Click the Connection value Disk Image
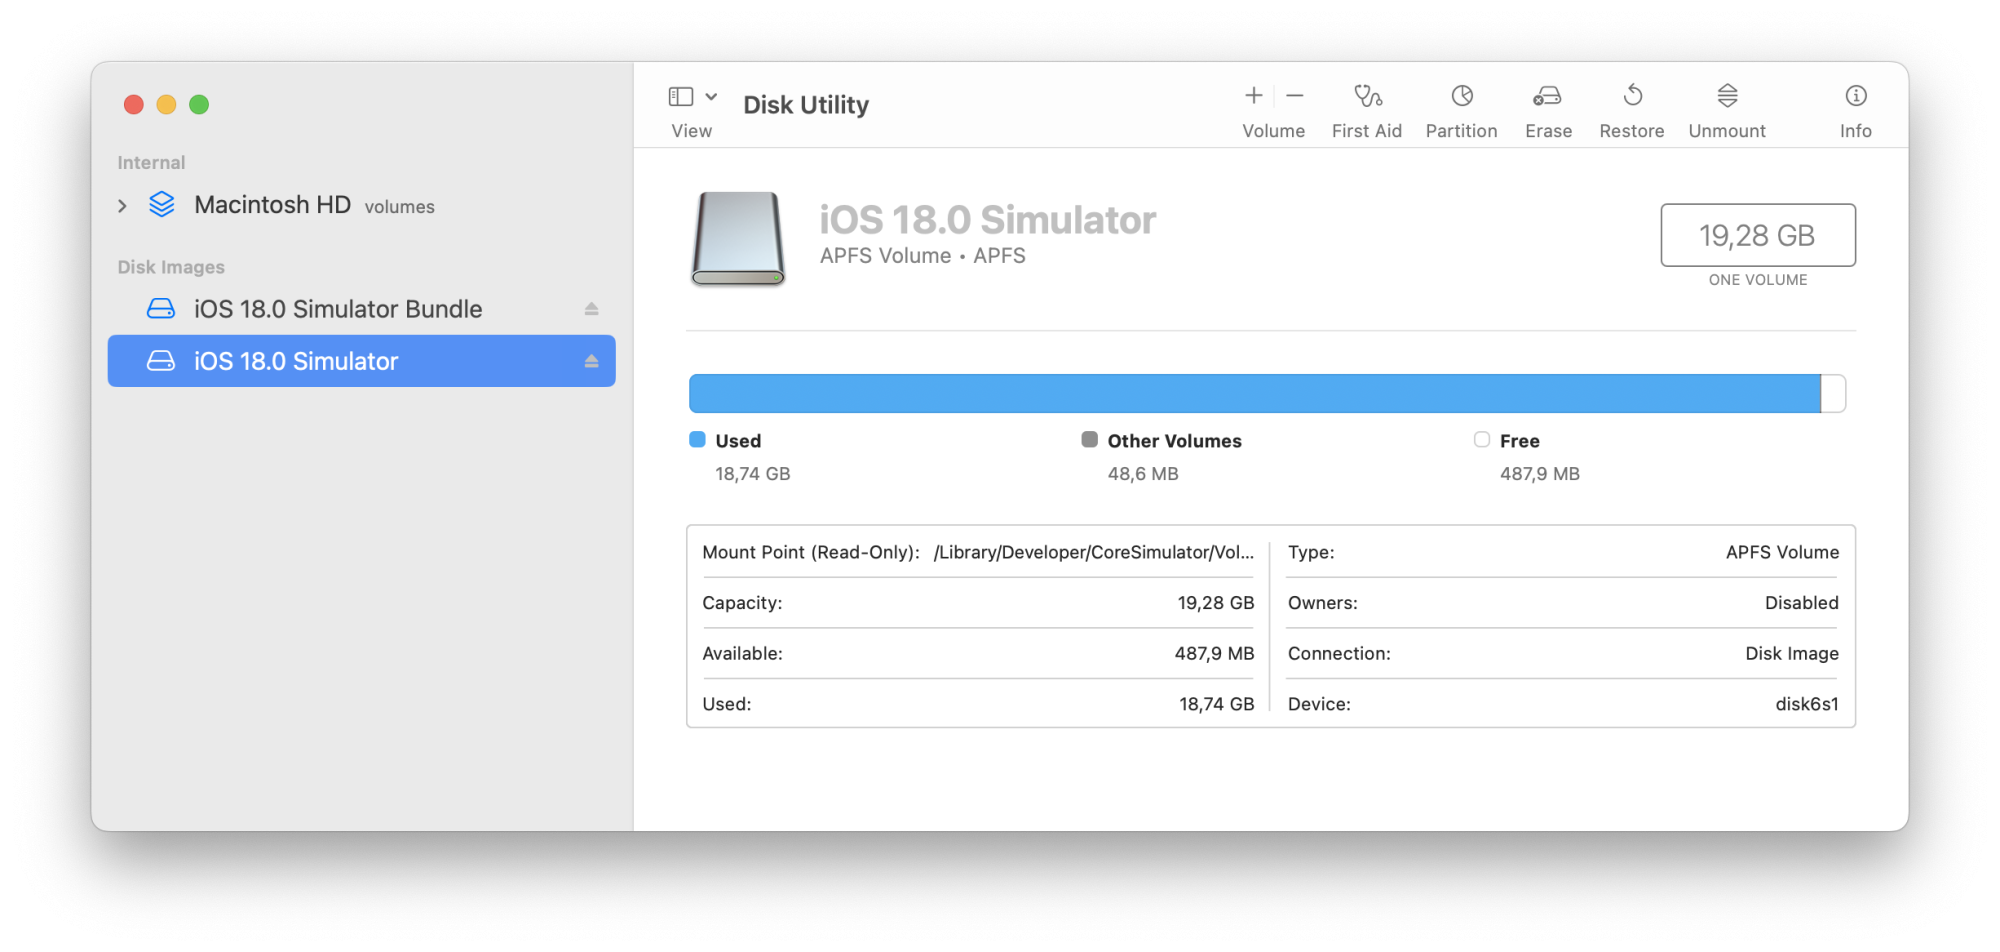 [1792, 653]
